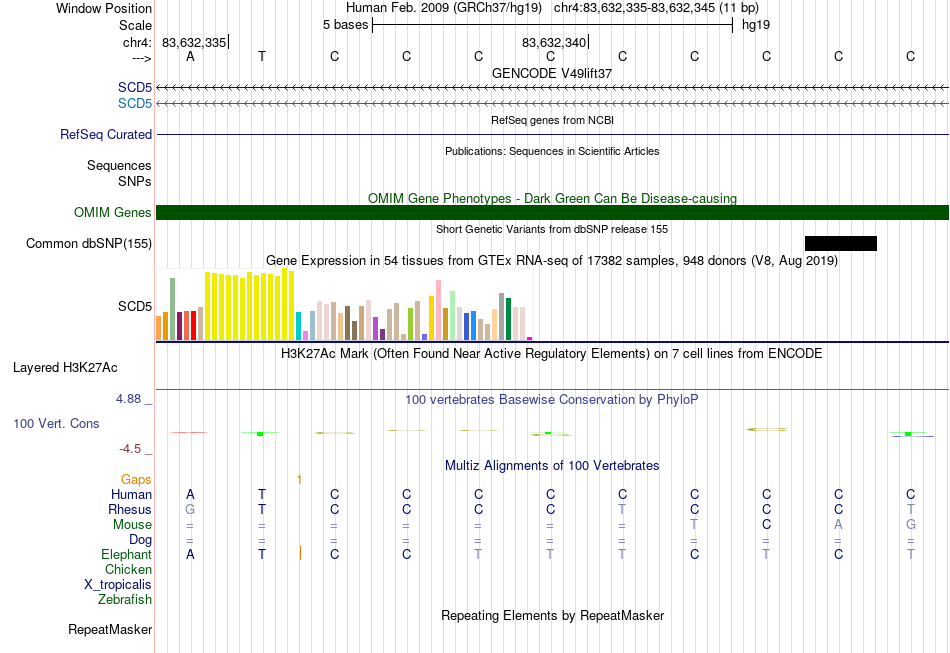This screenshot has height=653, width=950.
Task: Click the dark green OMIM Genes bar
Action: pyautogui.click(x=552, y=213)
